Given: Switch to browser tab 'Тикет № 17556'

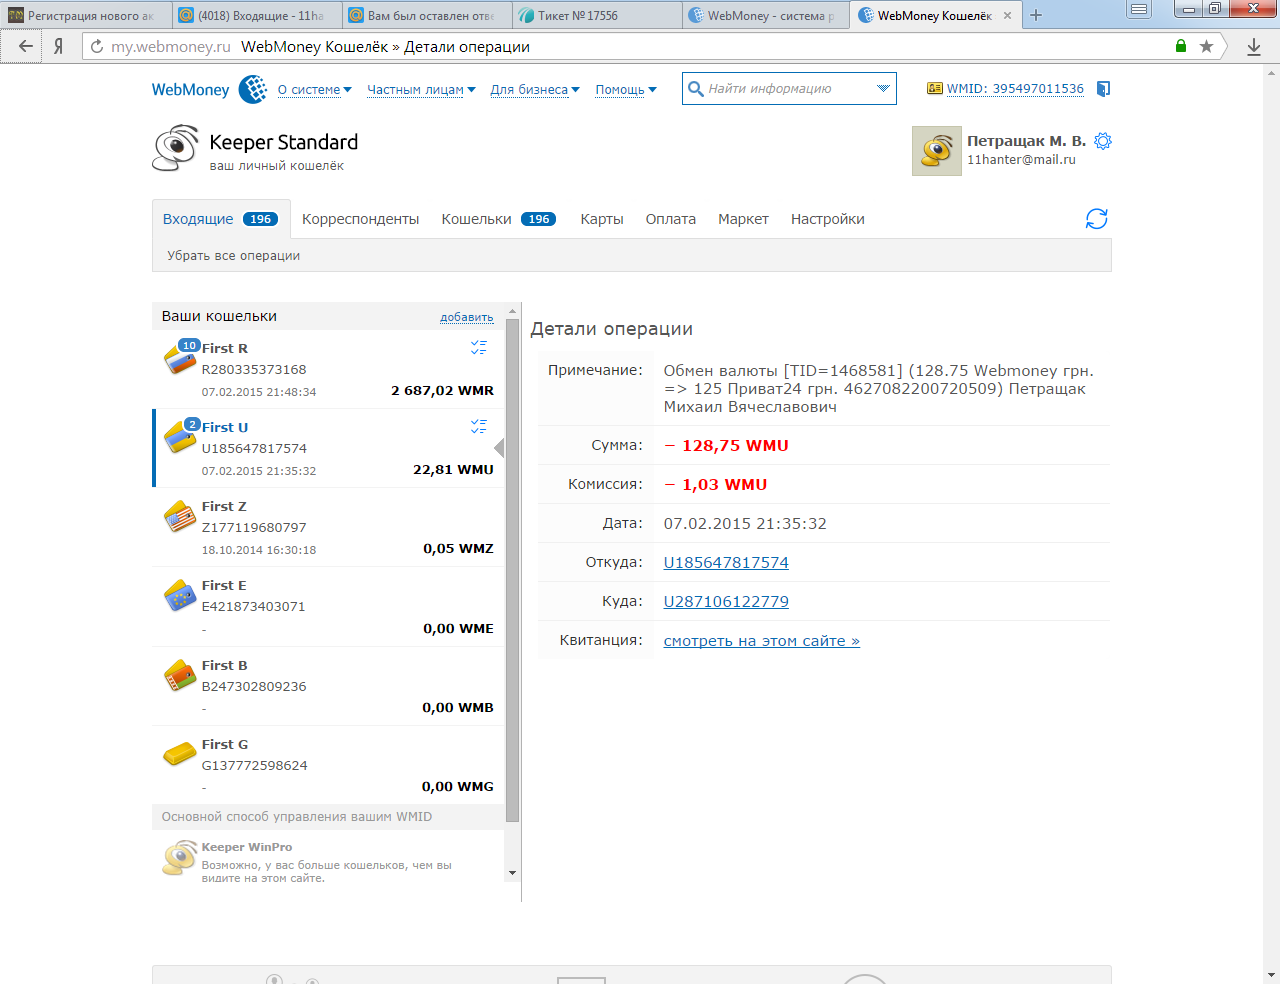Looking at the screenshot, I should coord(599,15).
